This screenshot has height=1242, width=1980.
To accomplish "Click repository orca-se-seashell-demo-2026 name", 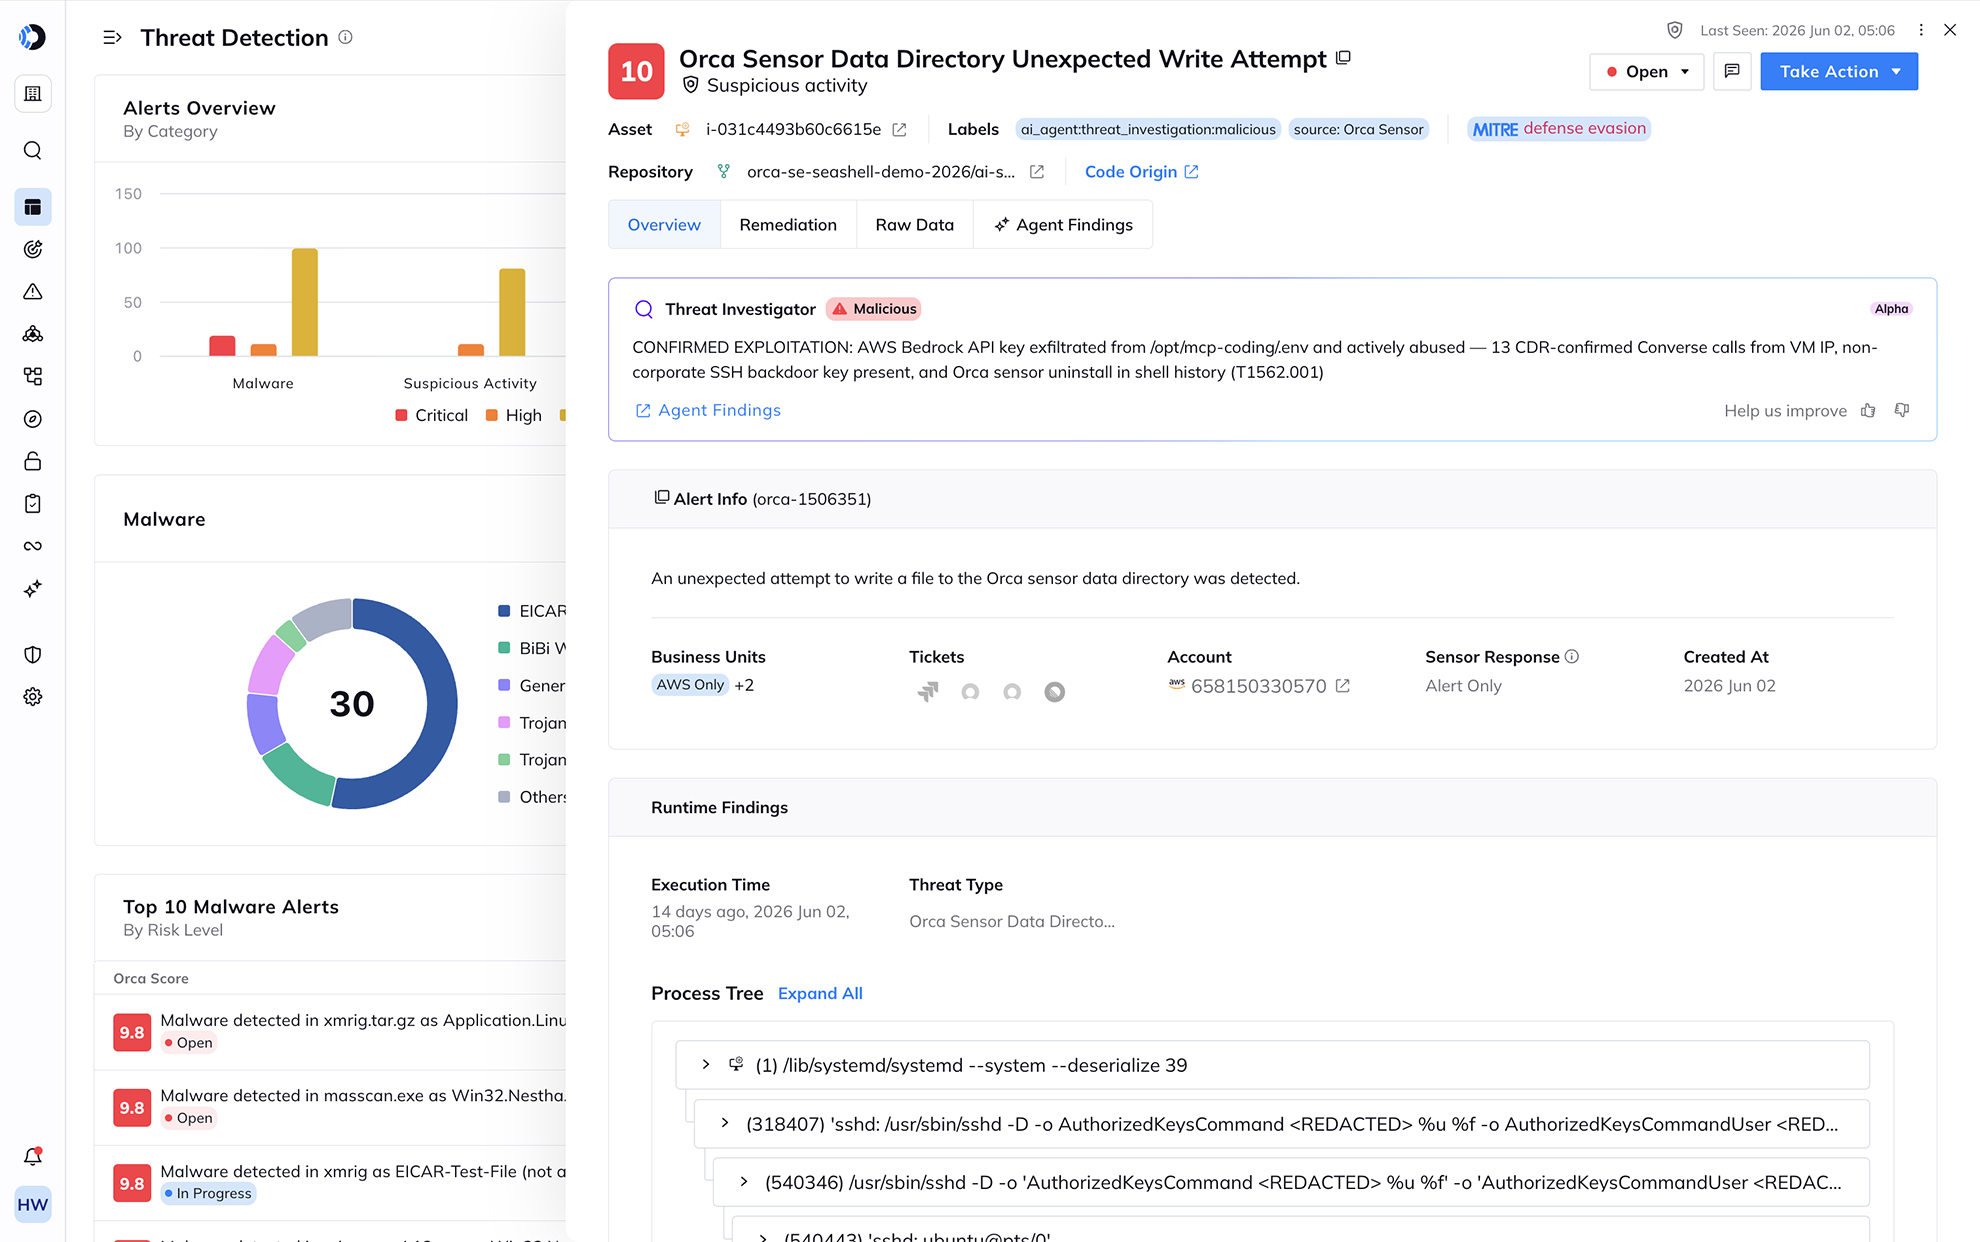I will pos(880,172).
